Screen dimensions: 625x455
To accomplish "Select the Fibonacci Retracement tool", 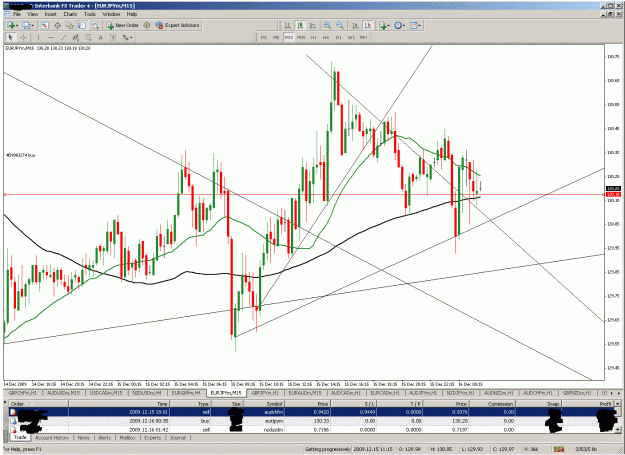I will (88, 37).
